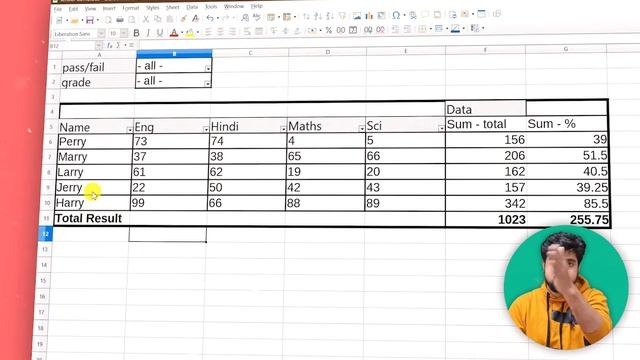Image resolution: width=640 pixels, height=360 pixels.
Task: Select the Total Result cell
Action: coord(91,218)
